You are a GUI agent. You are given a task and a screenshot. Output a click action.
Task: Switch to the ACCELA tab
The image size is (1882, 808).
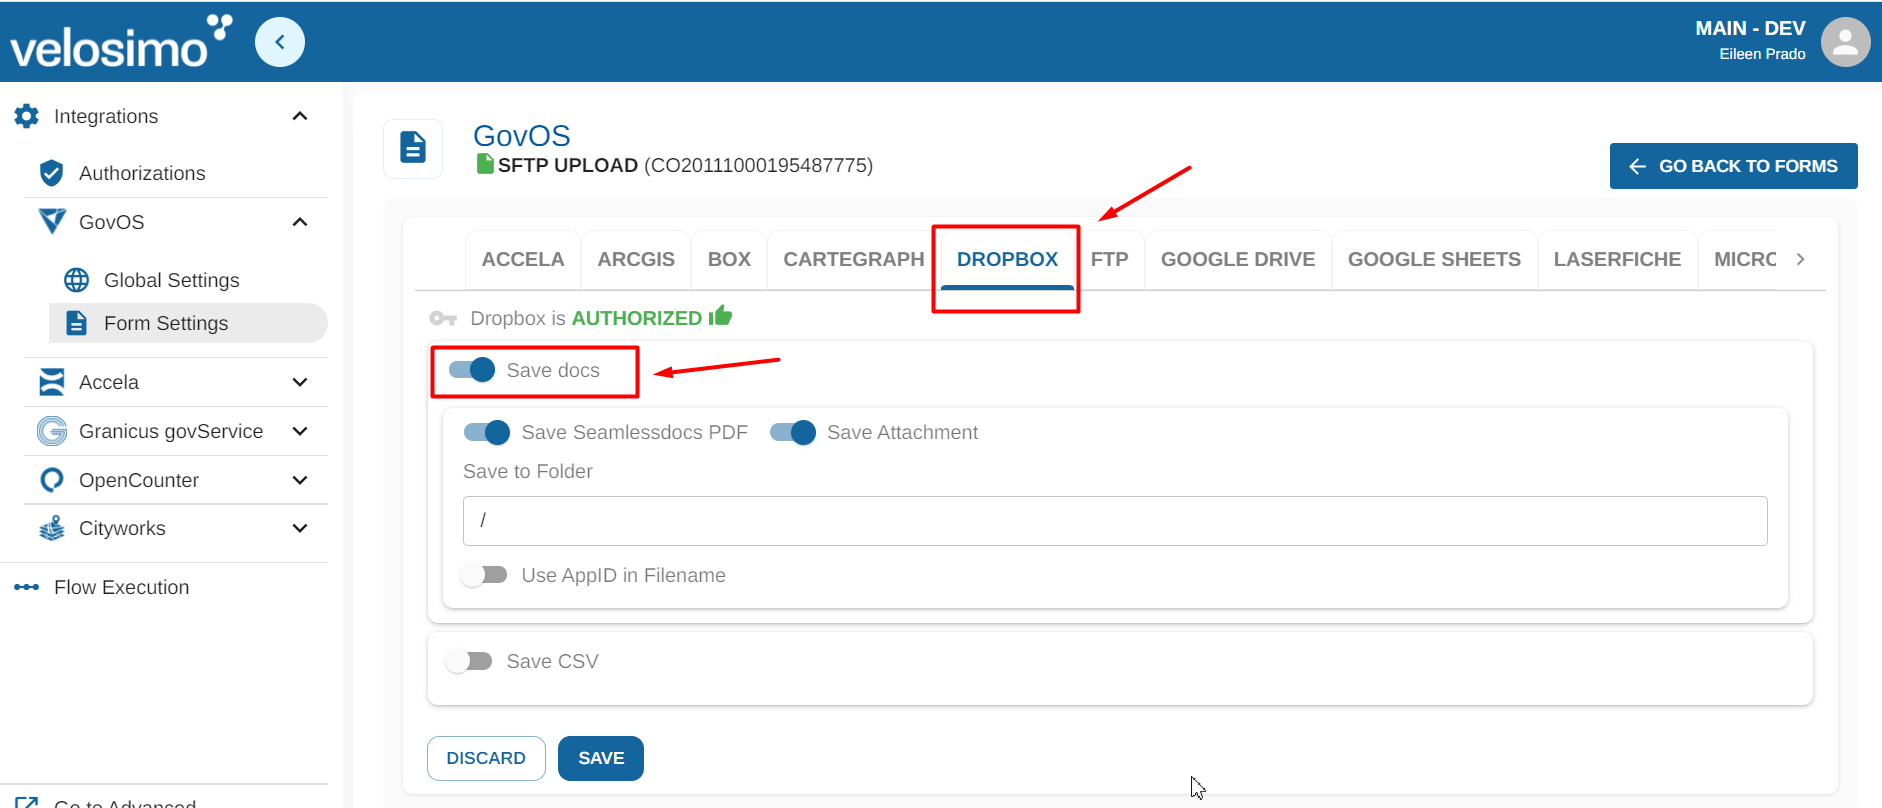point(523,259)
